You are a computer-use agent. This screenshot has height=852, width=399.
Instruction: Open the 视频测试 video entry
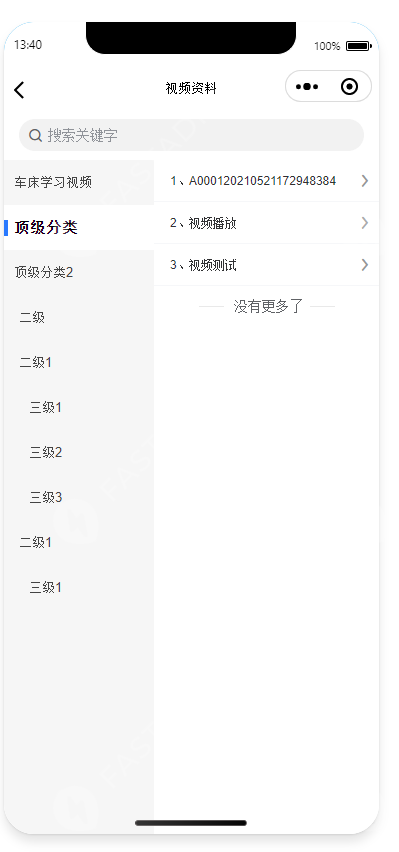click(x=266, y=265)
